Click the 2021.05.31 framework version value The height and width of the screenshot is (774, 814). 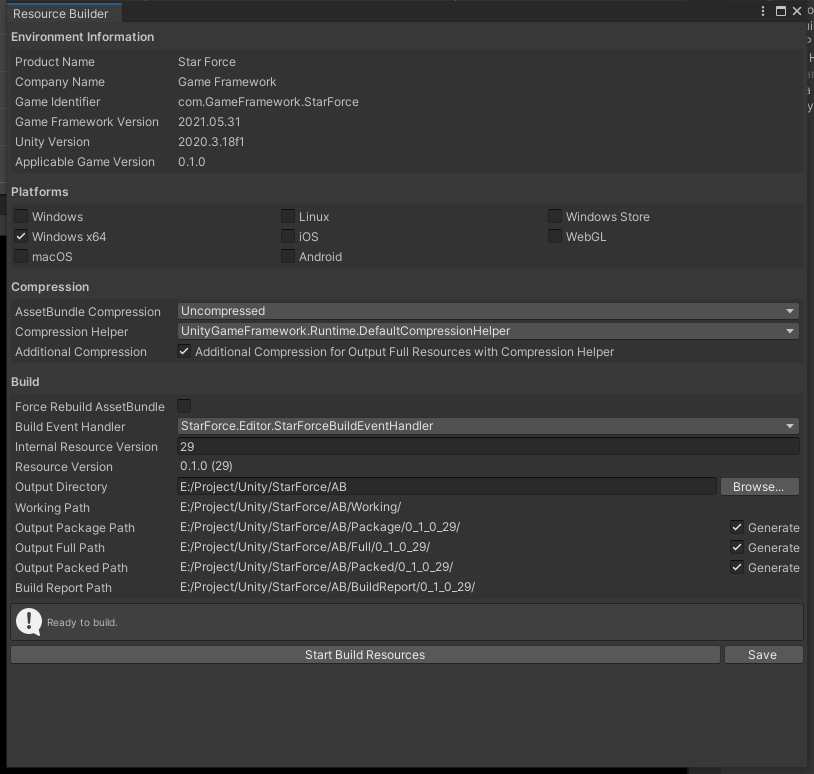click(209, 122)
